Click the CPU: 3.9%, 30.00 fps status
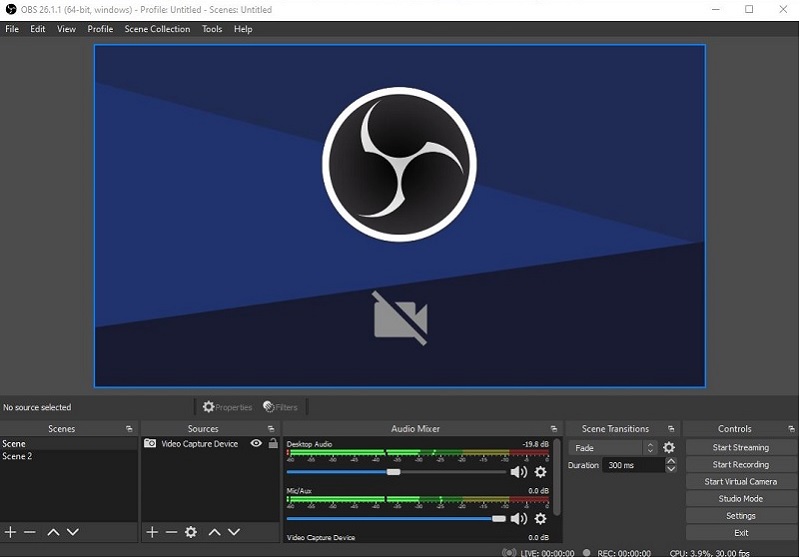800x558 pixels. (x=710, y=553)
